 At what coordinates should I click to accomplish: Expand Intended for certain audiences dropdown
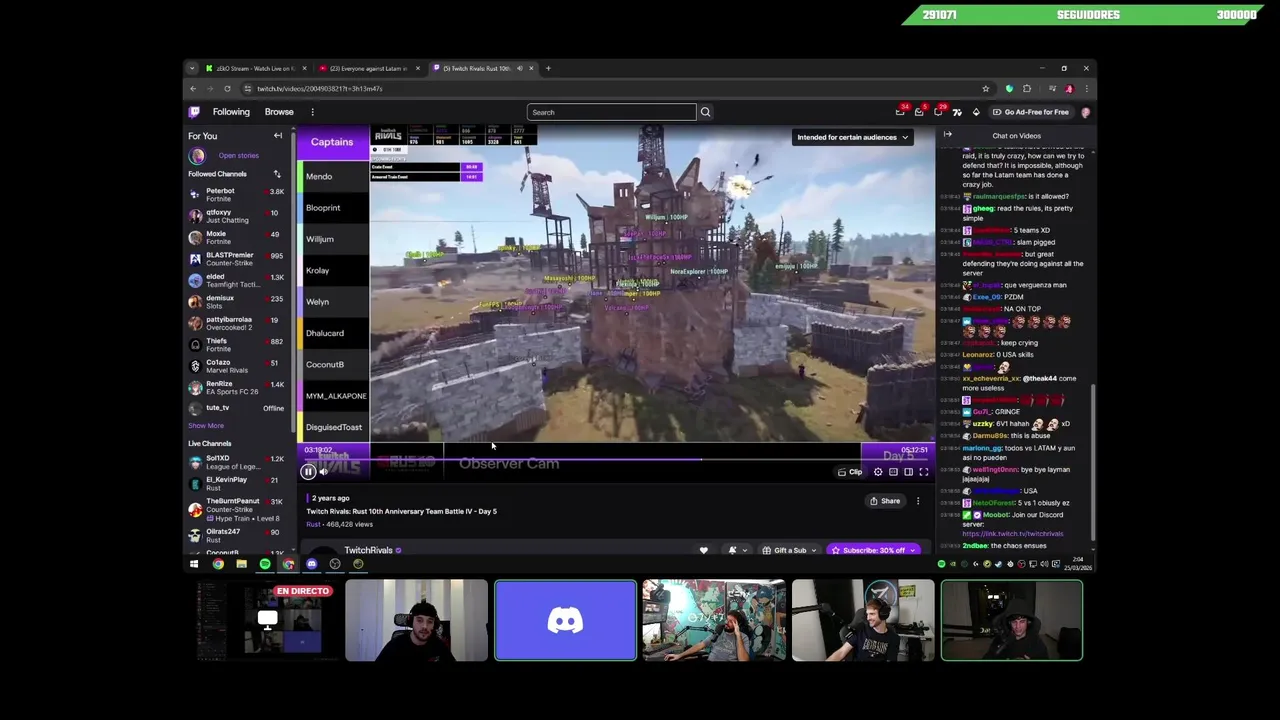853,137
